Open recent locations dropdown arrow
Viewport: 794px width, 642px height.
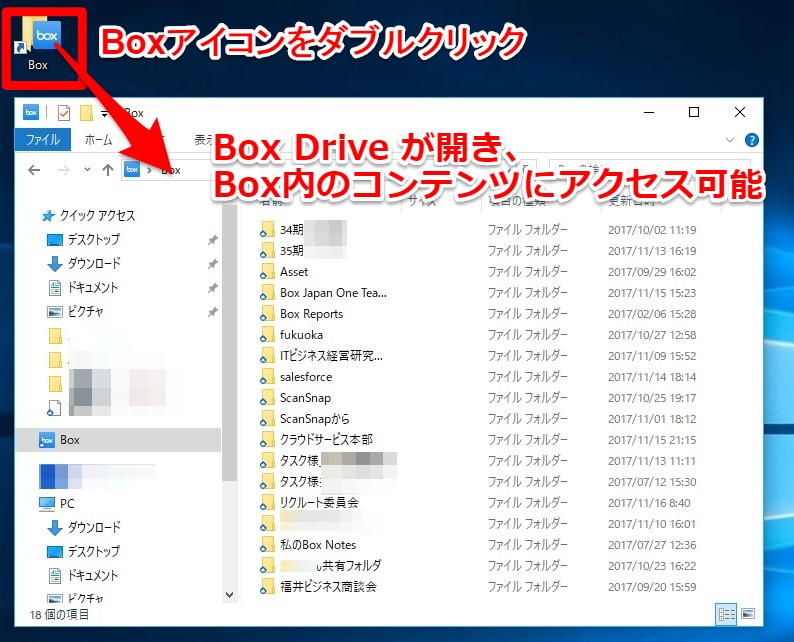[x=87, y=170]
